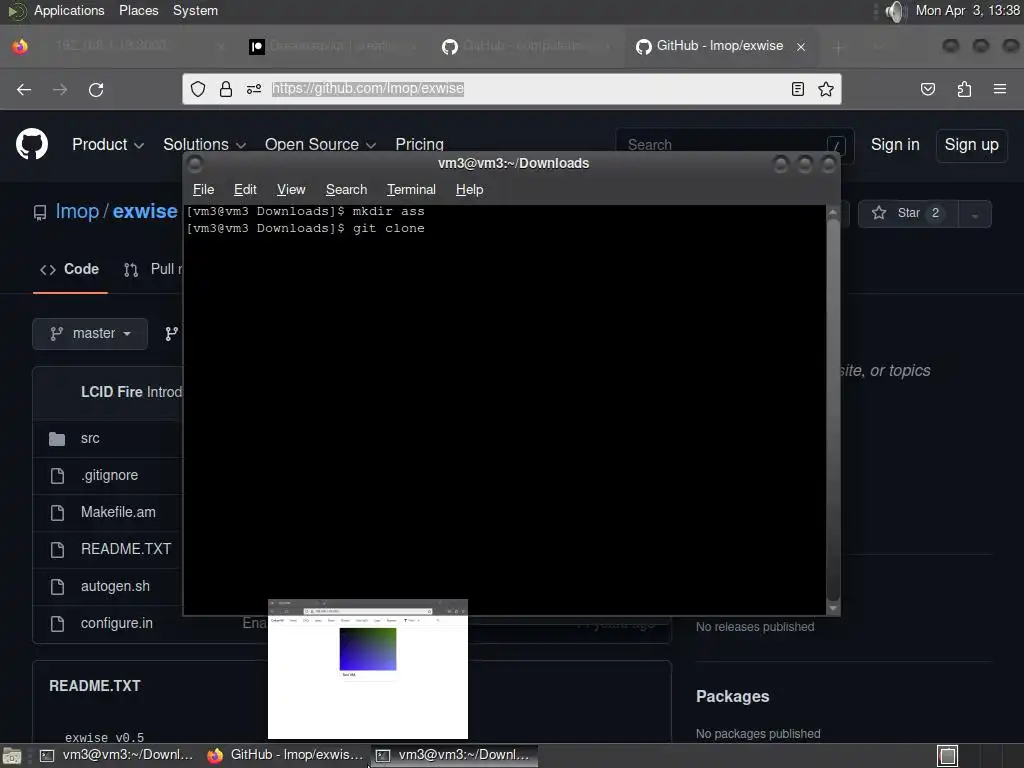
Task: Open the terminal Search menu
Action: 346,189
